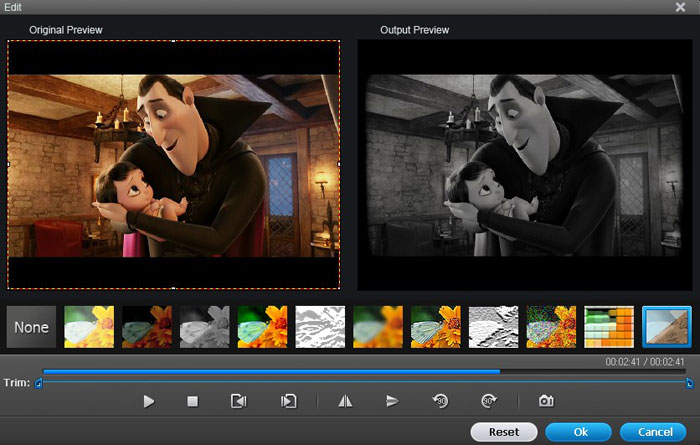Apply the gray emboss effect thumbnail
Viewport: 700px width, 445px height.
coord(494,327)
